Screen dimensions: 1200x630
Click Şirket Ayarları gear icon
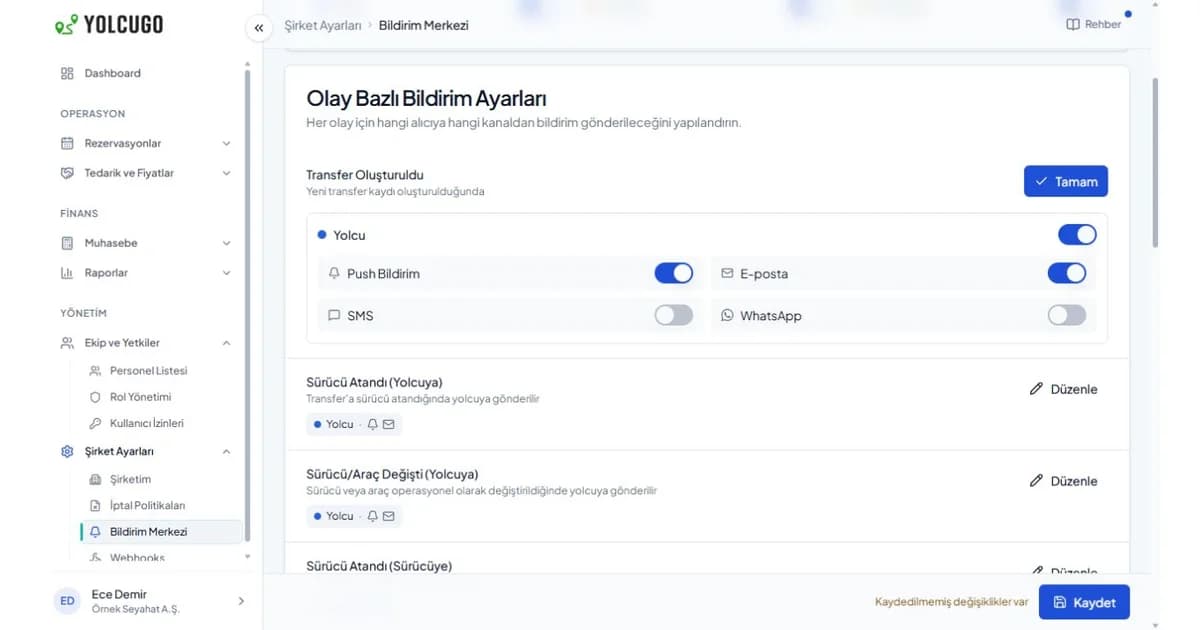coord(67,451)
